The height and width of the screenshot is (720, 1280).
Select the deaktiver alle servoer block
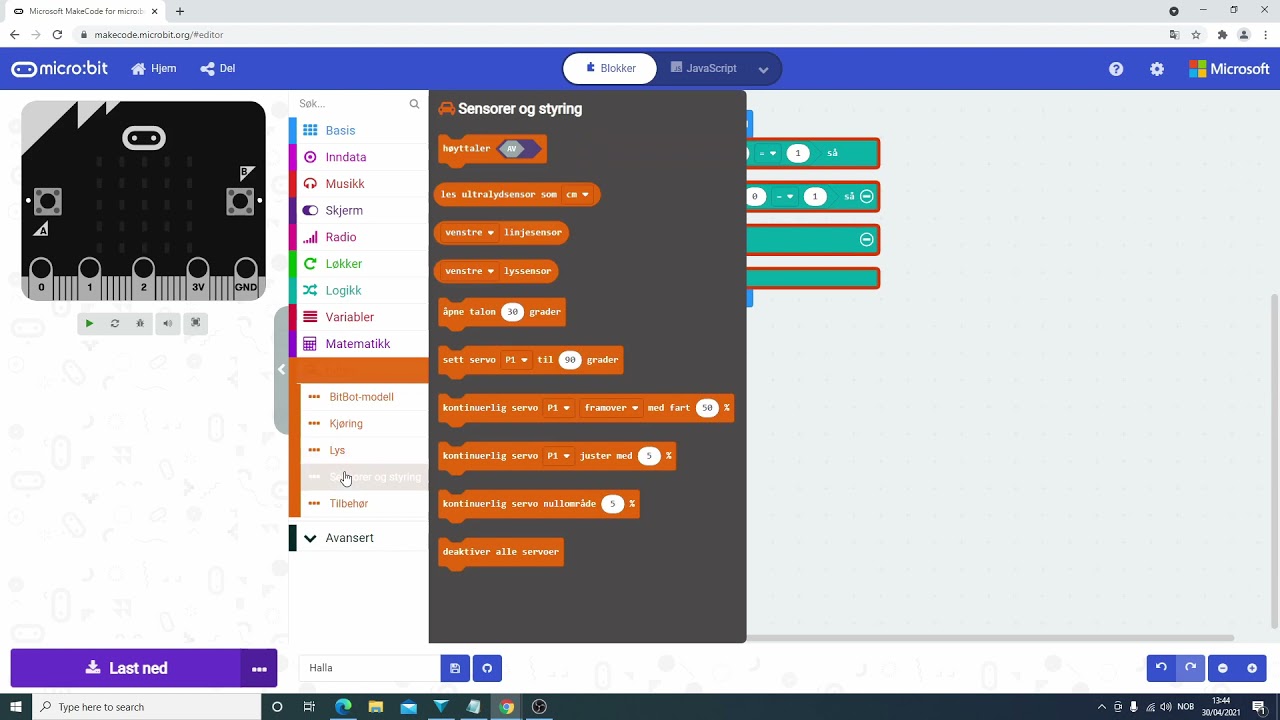(501, 553)
